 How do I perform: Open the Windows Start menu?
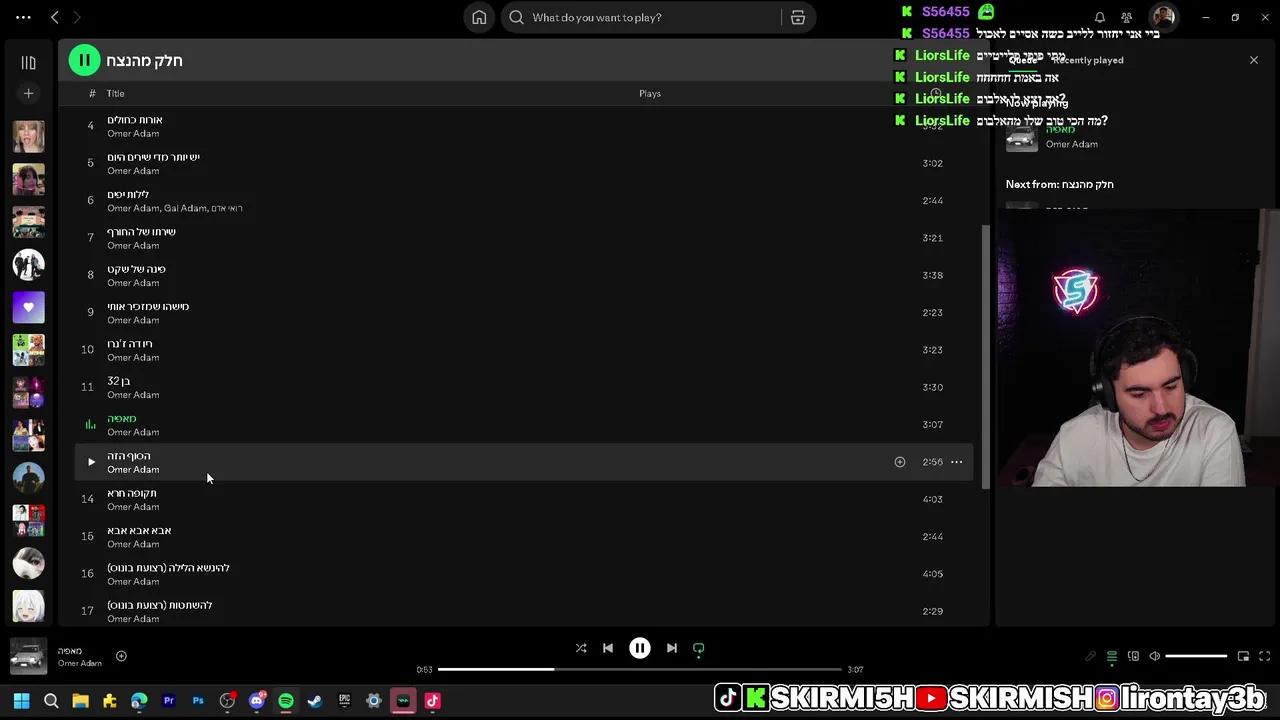point(22,701)
